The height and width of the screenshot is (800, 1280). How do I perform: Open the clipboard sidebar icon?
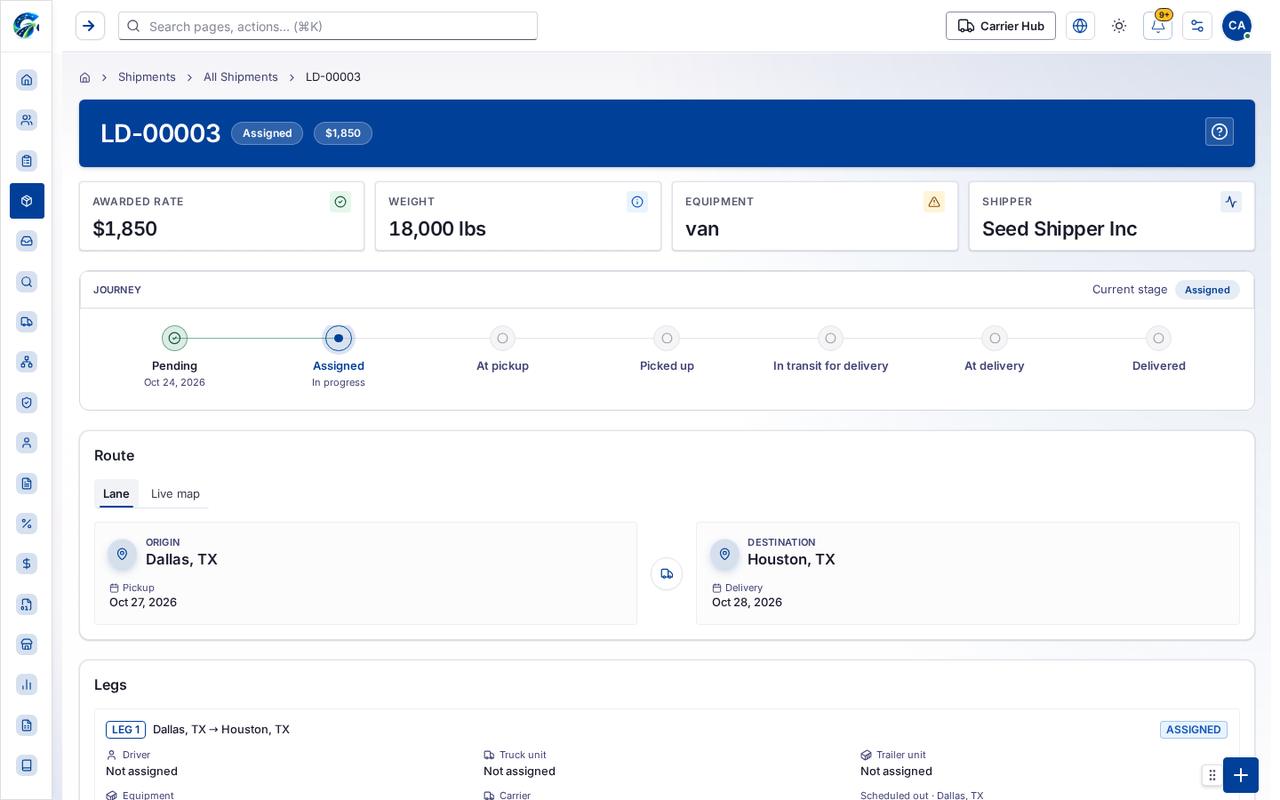(x=27, y=161)
